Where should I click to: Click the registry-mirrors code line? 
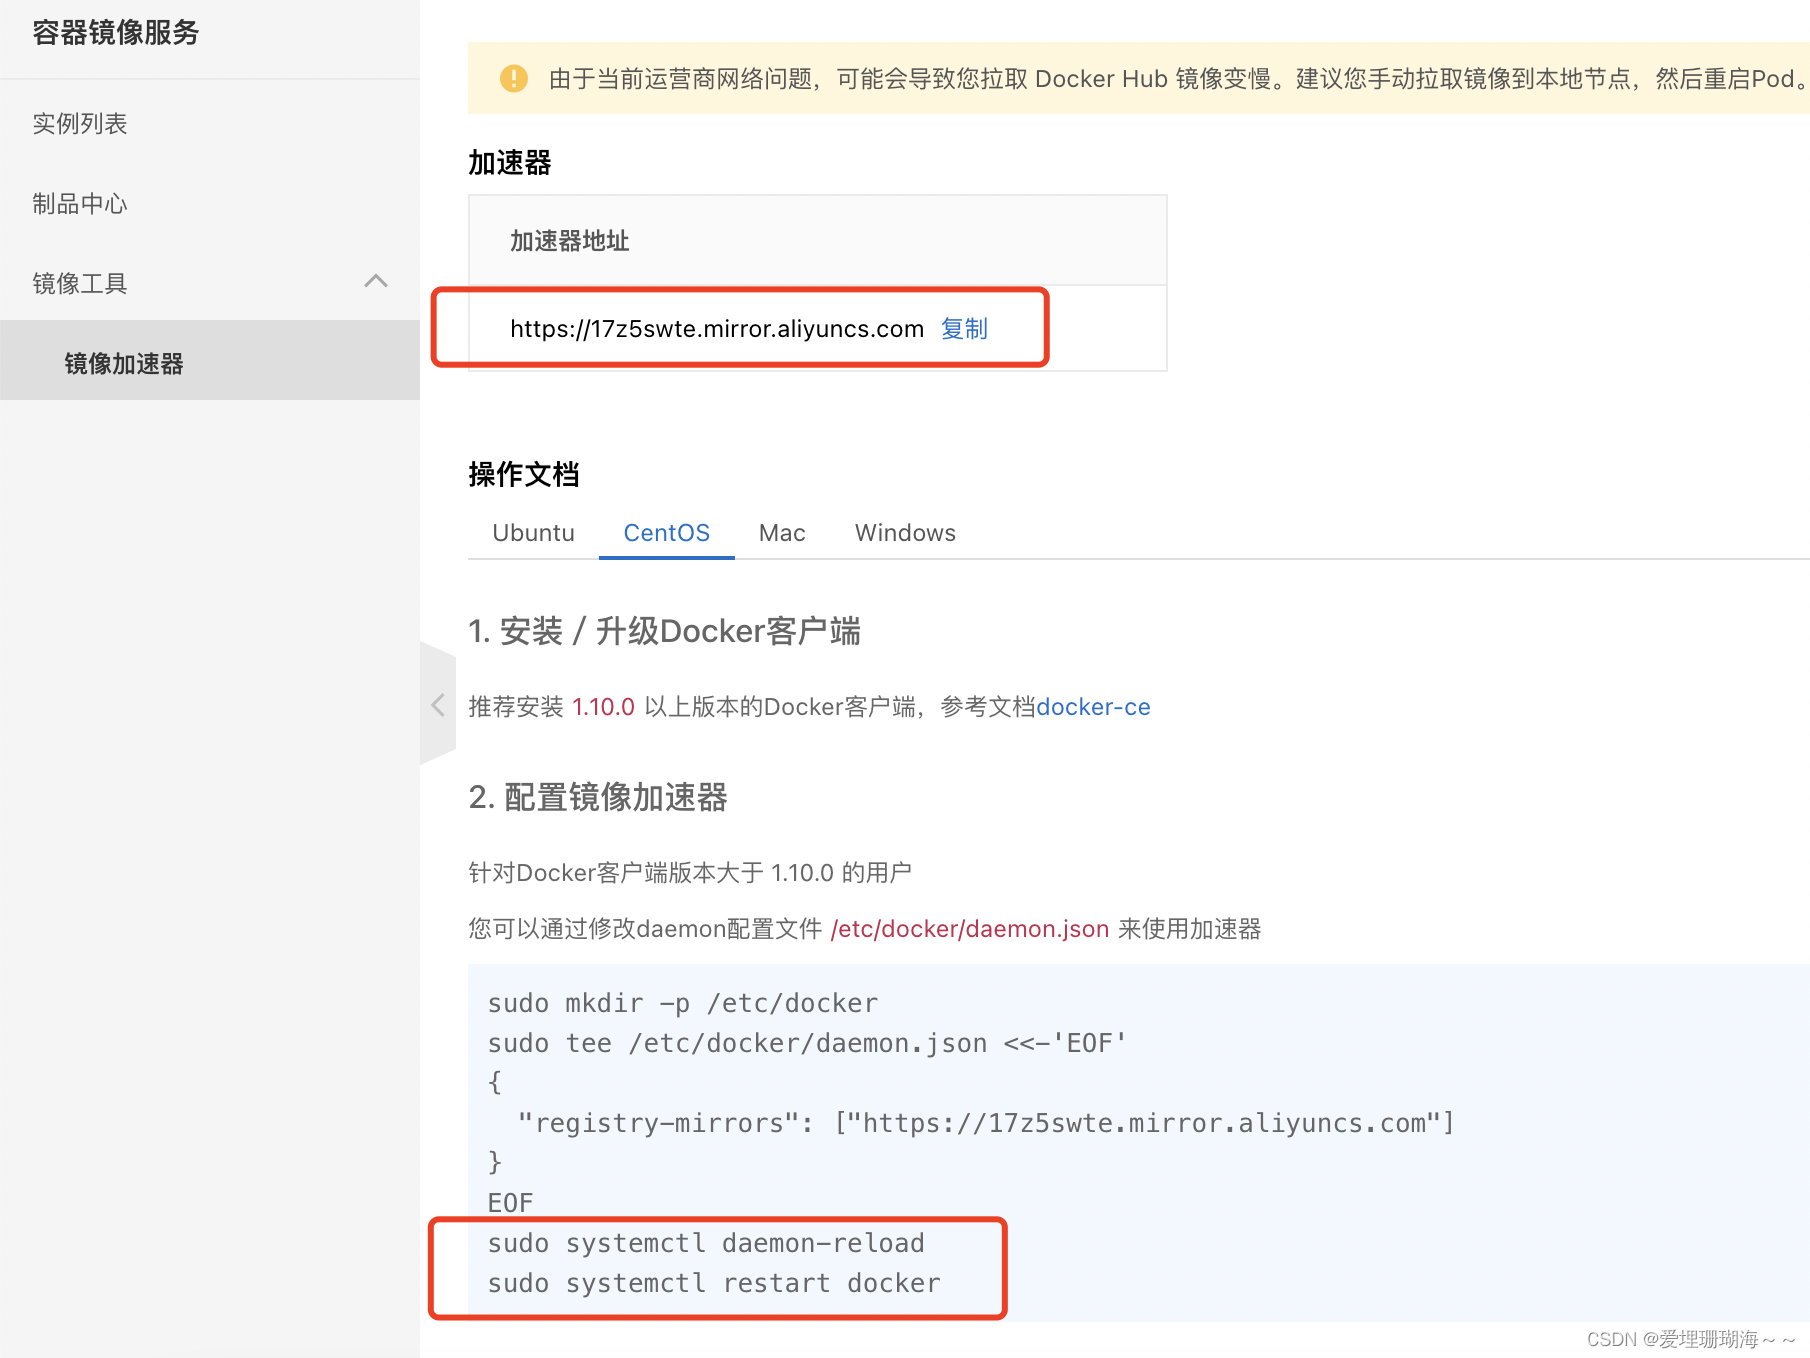[x=986, y=1123]
